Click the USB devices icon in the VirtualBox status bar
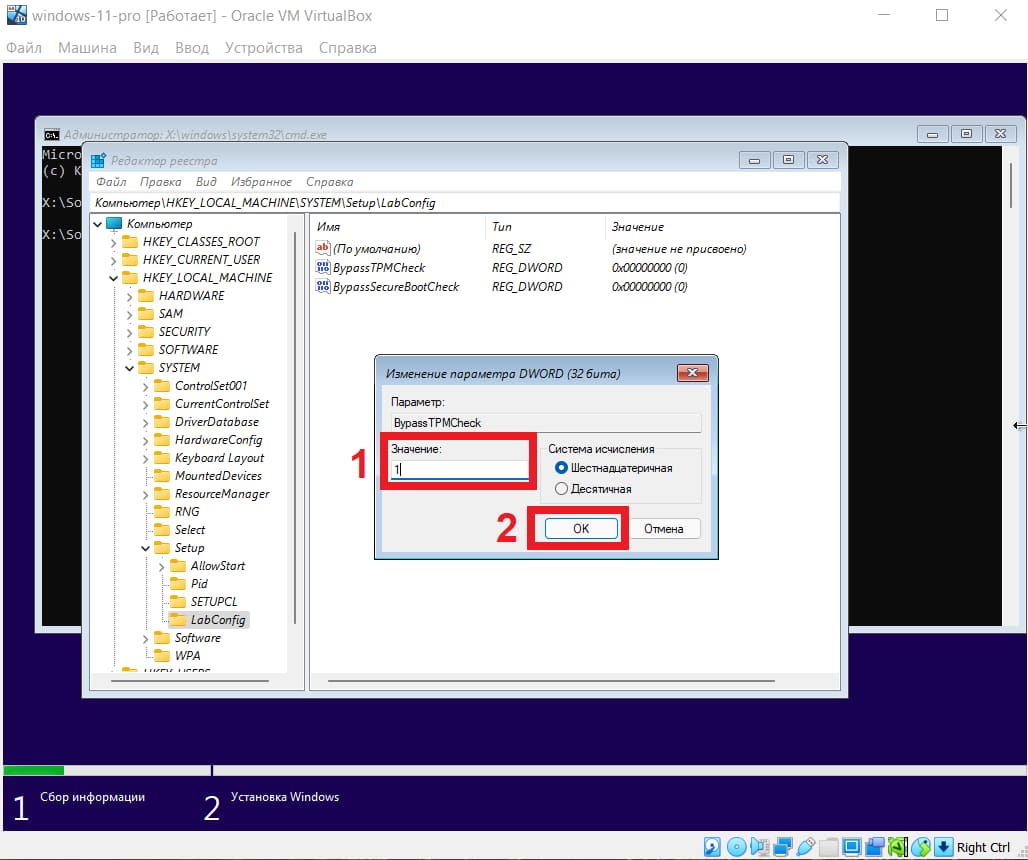The image size is (1028, 860). [x=806, y=847]
